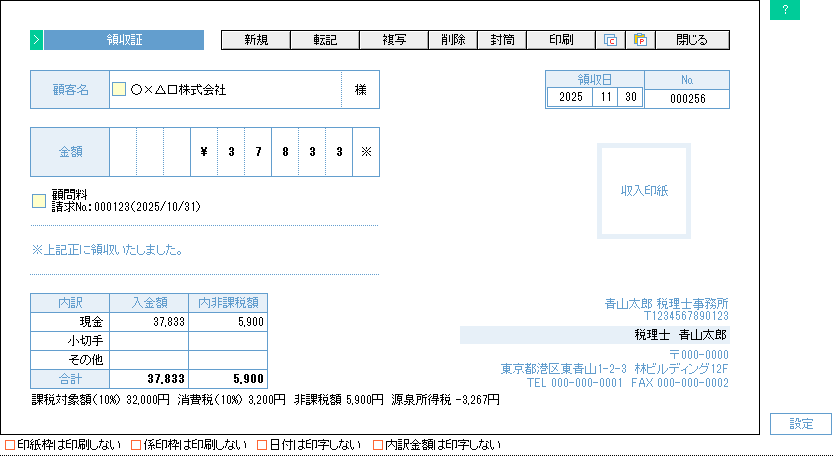Image resolution: width=833 pixels, height=456 pixels.
Task: Toggle 内訳金額は印字しない checkbox
Action: [x=378, y=445]
